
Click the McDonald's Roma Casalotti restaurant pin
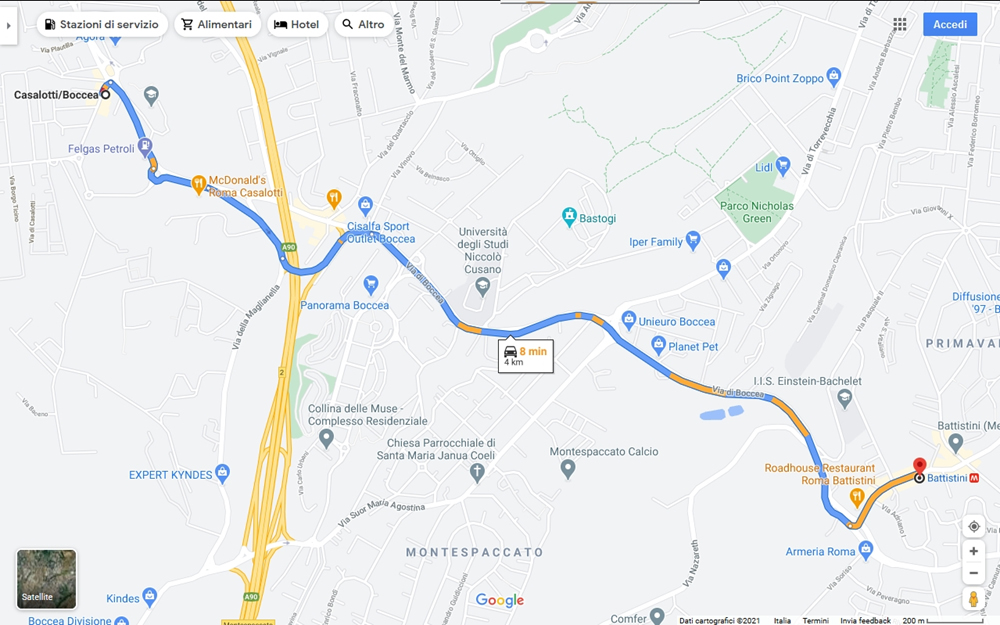point(198,184)
